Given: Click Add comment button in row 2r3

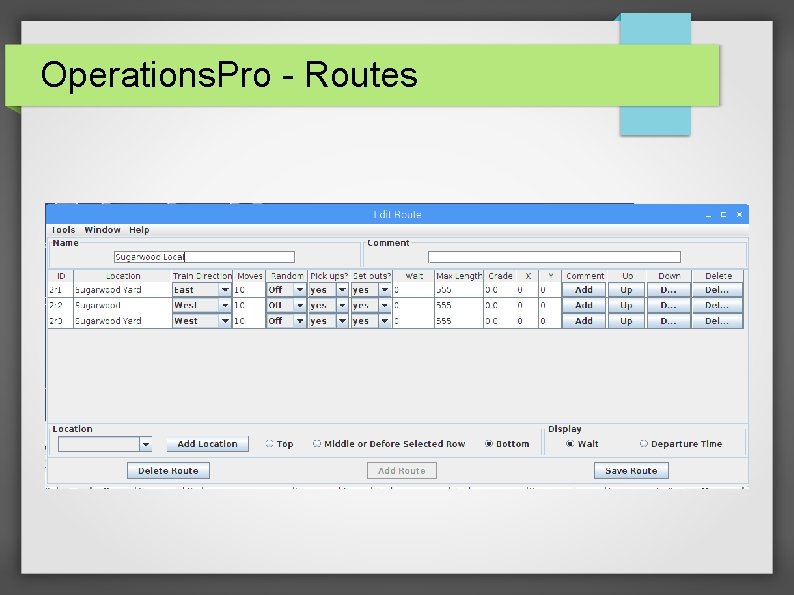Looking at the screenshot, I should (x=584, y=321).
